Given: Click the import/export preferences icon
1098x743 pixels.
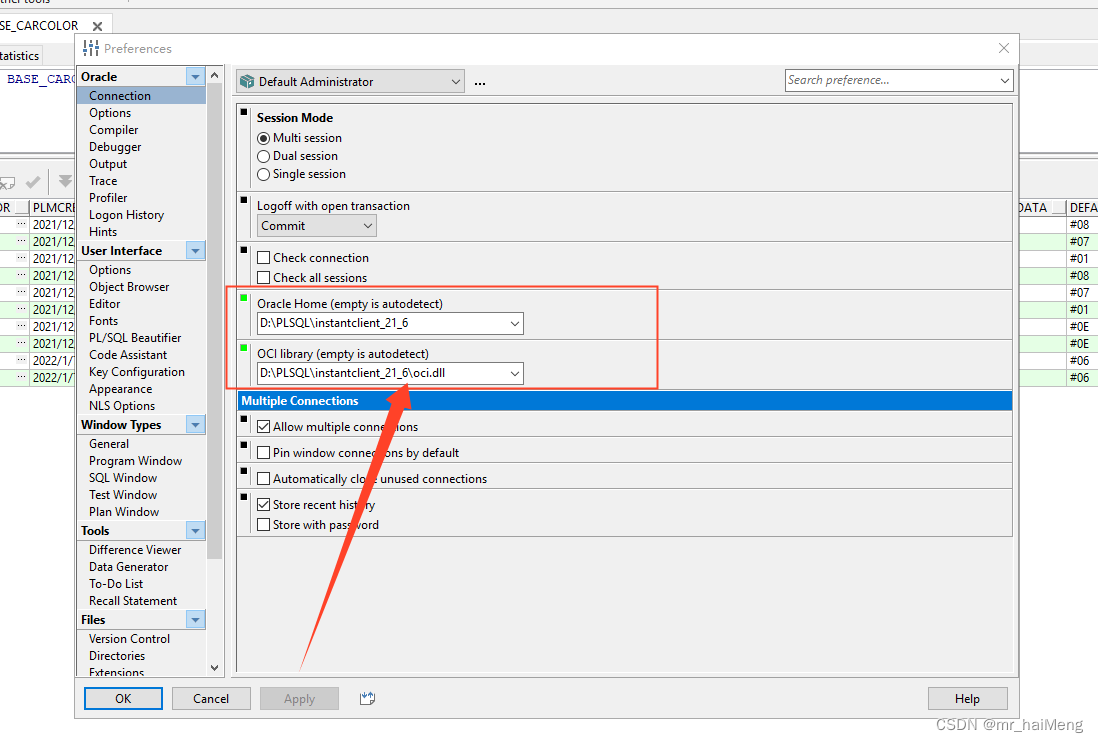Looking at the screenshot, I should pyautogui.click(x=367, y=698).
